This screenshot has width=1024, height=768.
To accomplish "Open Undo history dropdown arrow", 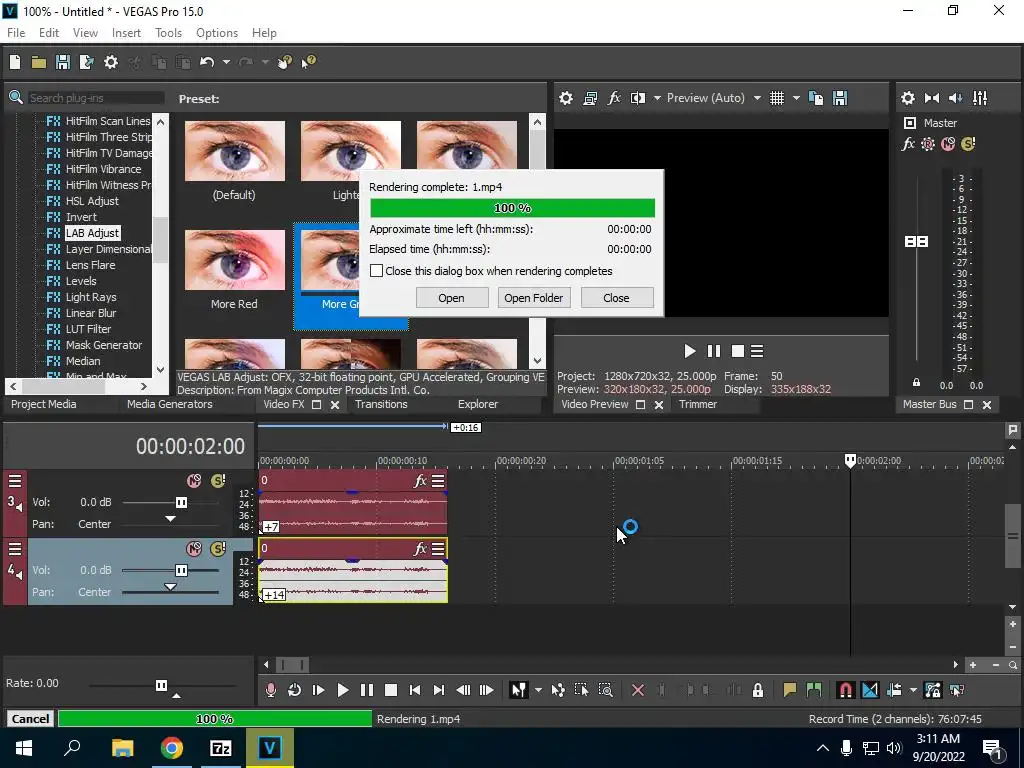I will 226,62.
